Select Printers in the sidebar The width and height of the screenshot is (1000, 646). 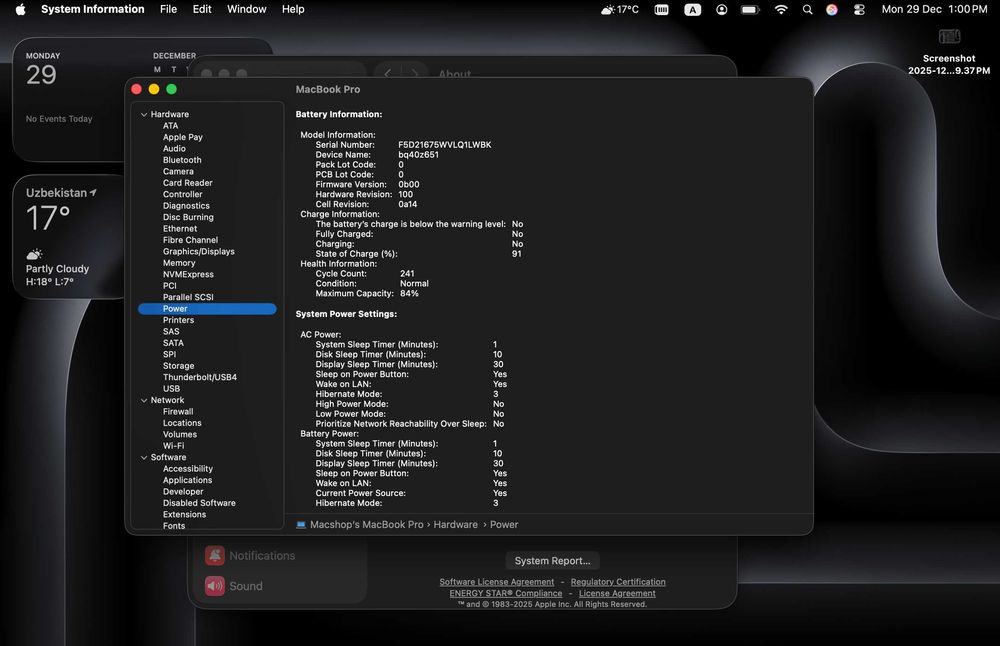click(178, 320)
